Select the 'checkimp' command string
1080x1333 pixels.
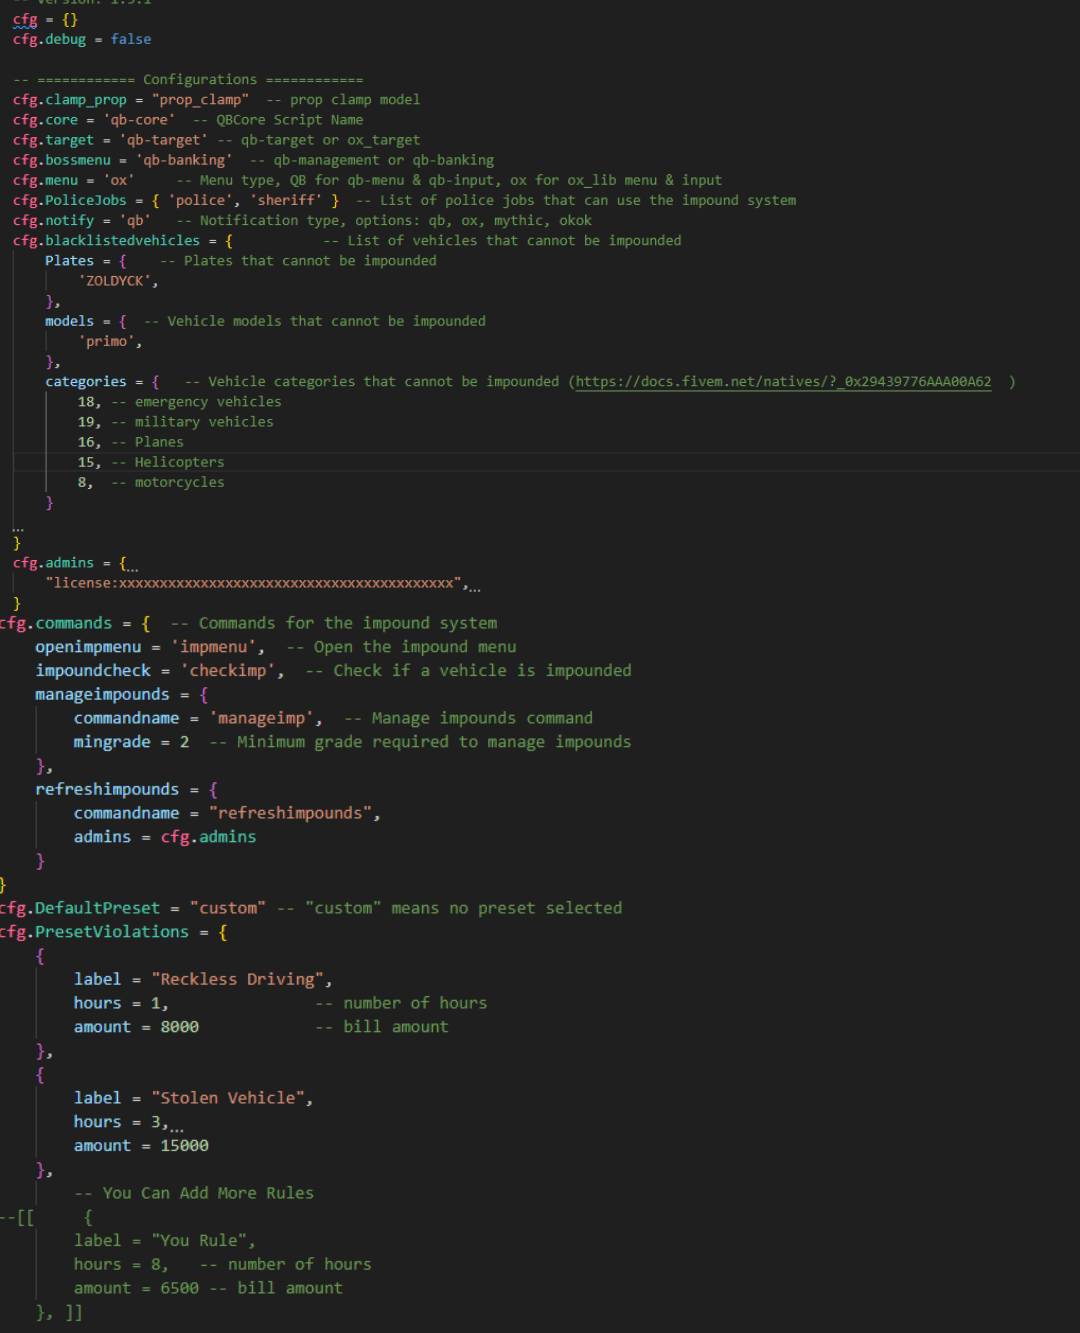(228, 671)
